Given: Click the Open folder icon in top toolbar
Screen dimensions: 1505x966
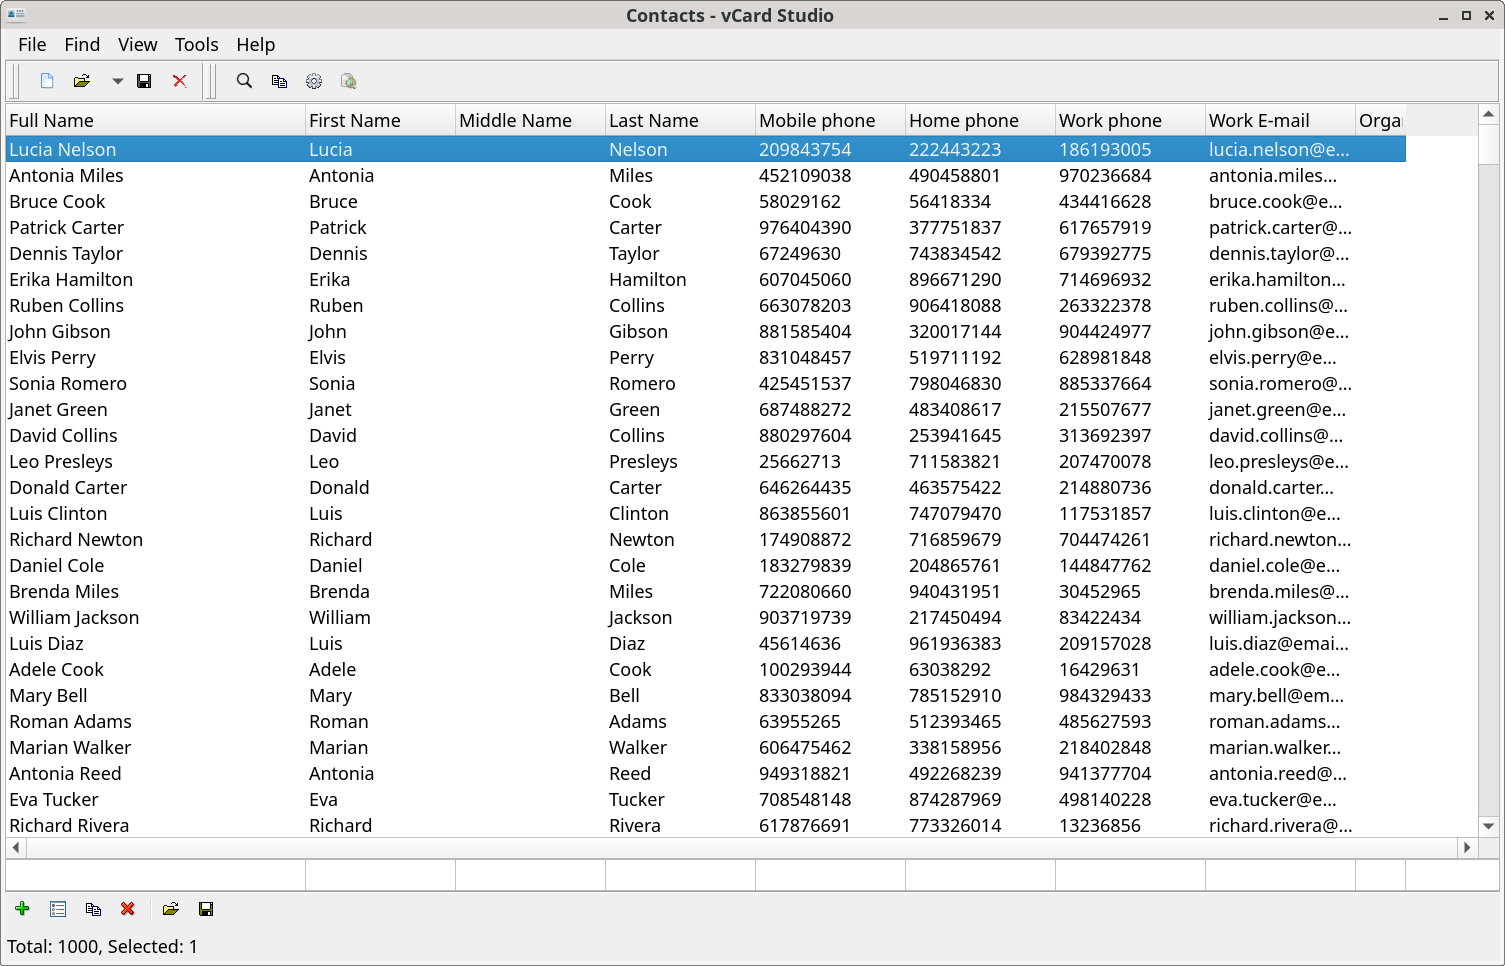Looking at the screenshot, I should coord(82,81).
